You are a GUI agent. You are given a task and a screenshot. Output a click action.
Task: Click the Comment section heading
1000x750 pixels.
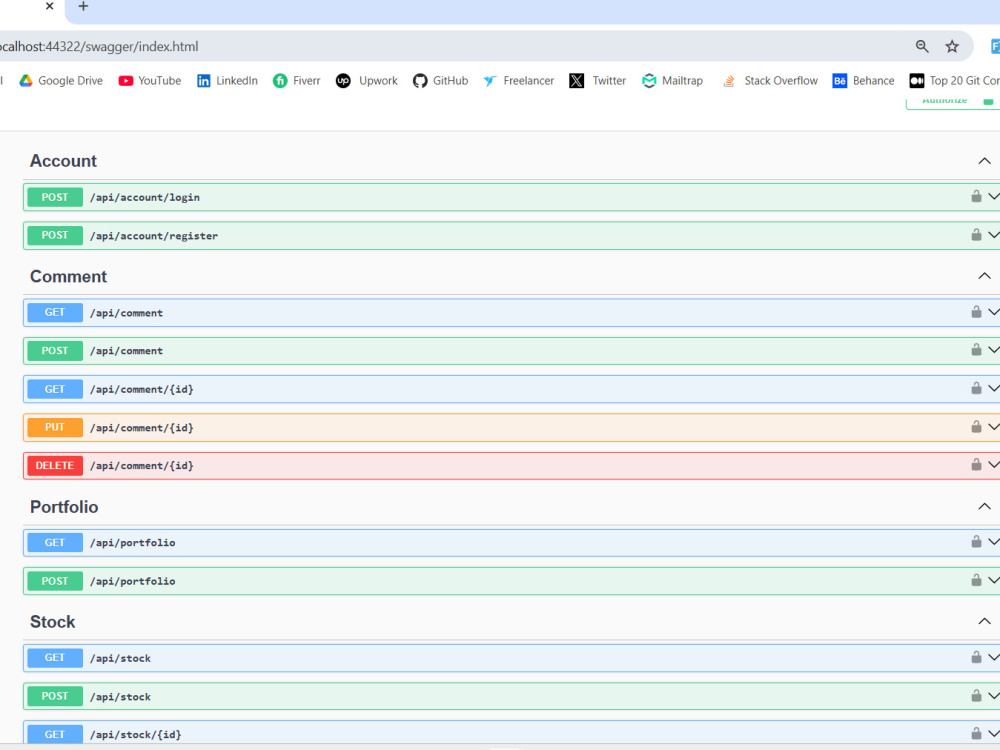tap(68, 276)
